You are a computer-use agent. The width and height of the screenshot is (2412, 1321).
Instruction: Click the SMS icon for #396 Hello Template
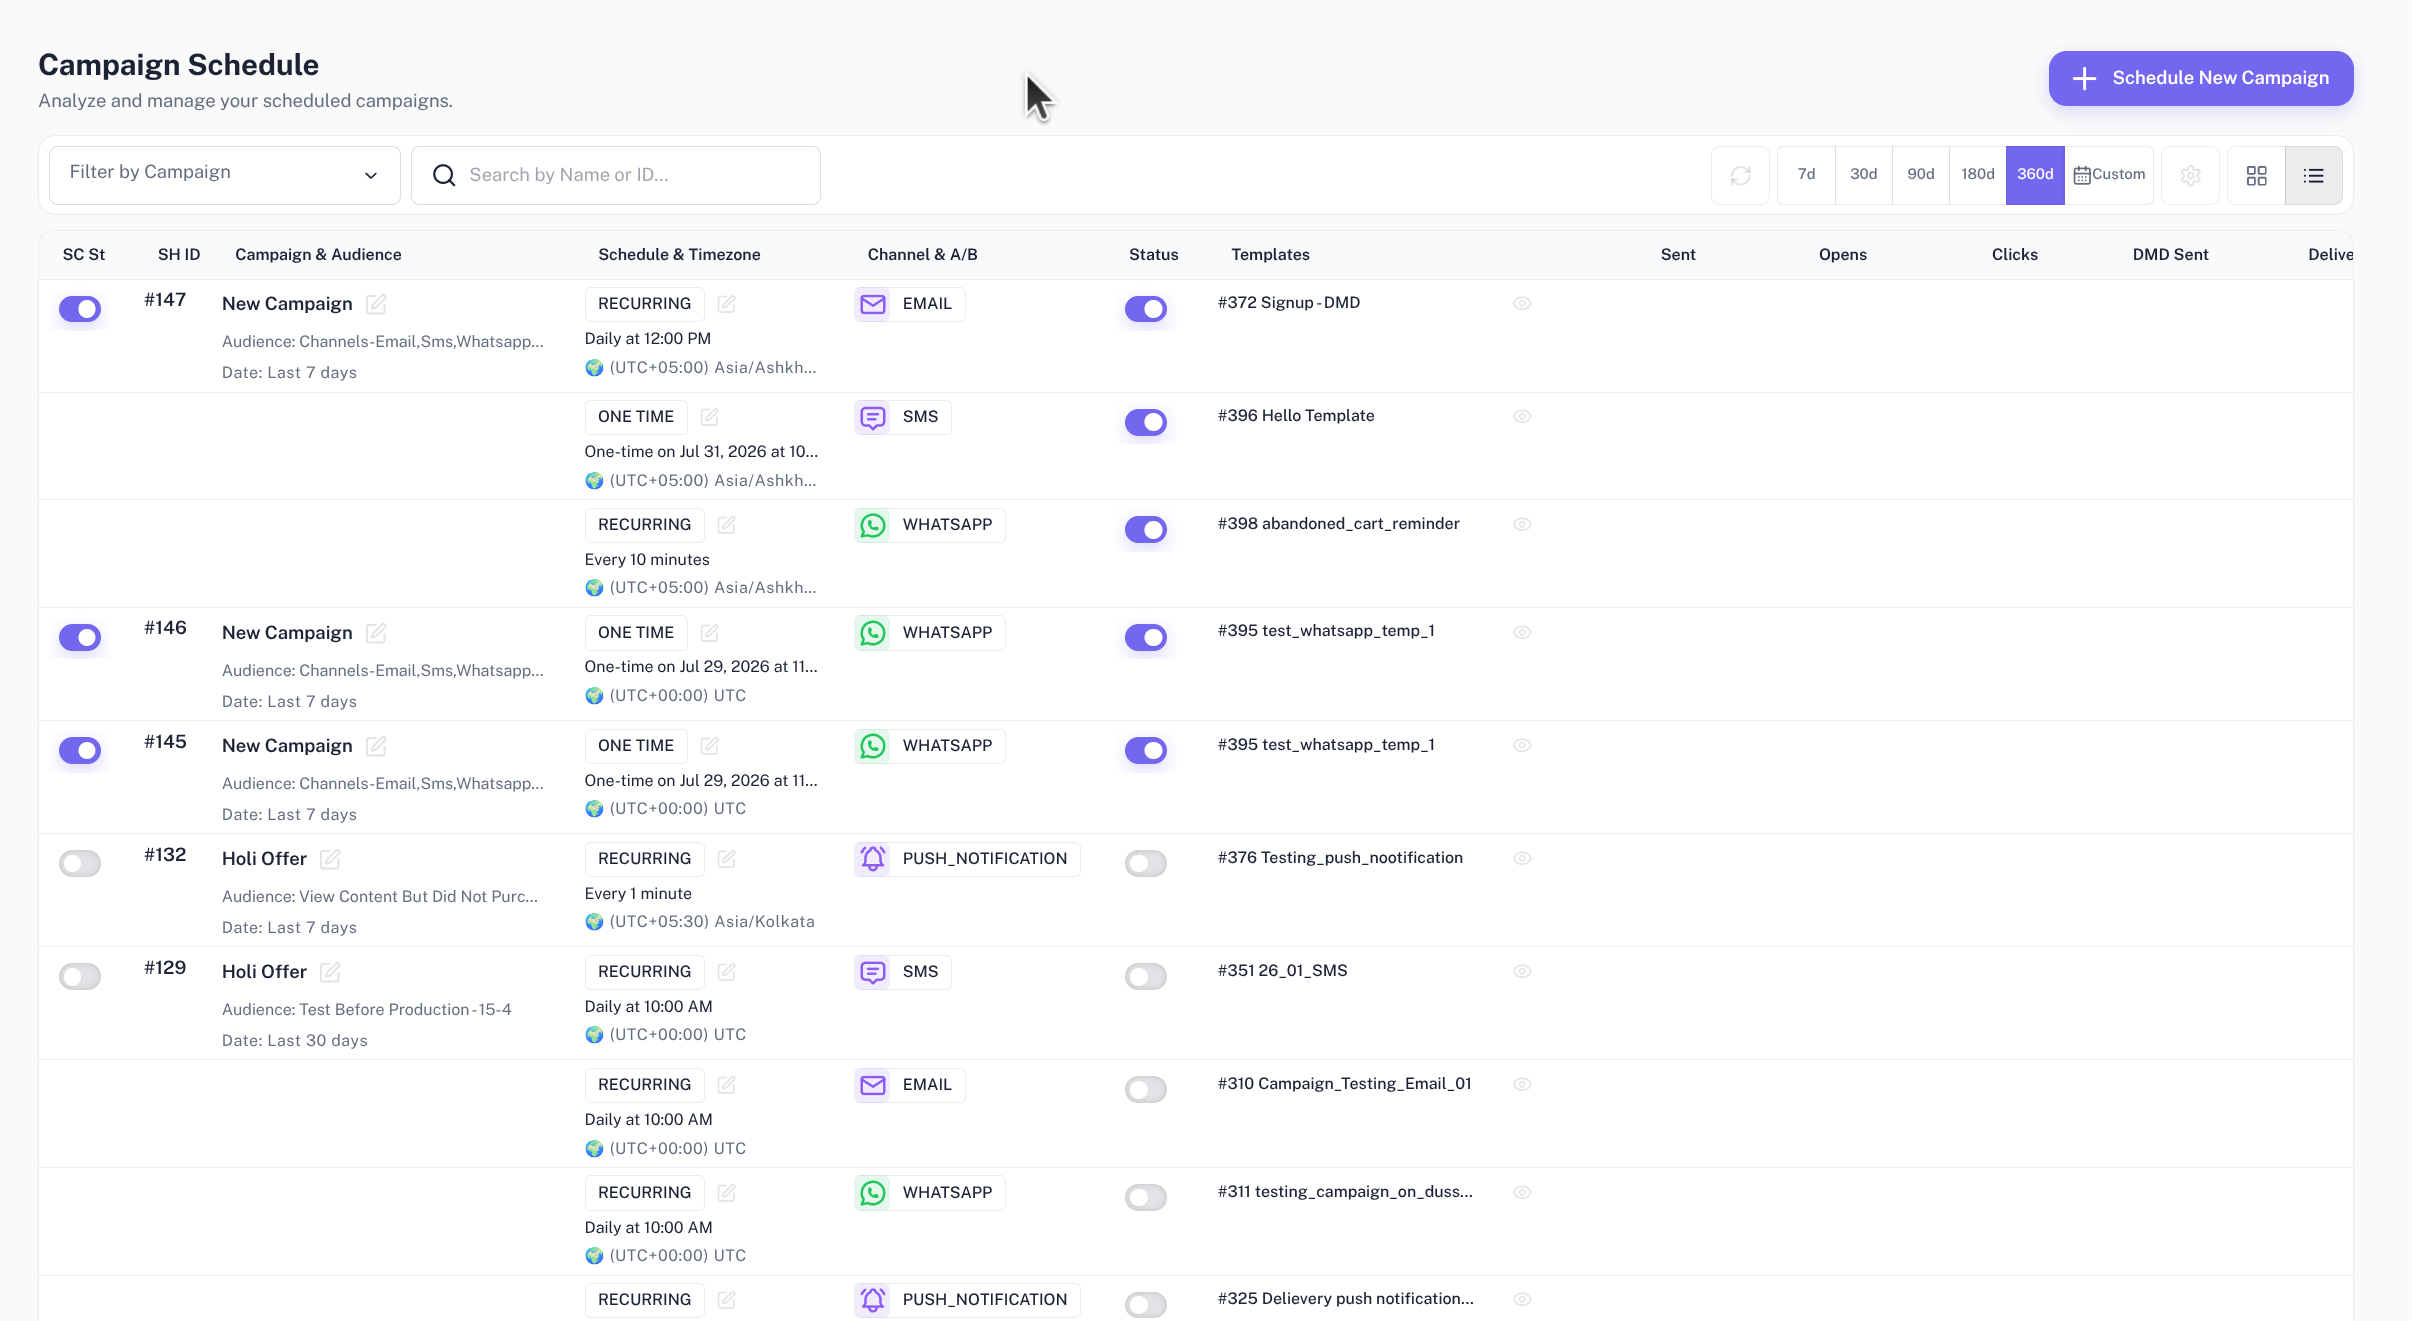click(873, 417)
